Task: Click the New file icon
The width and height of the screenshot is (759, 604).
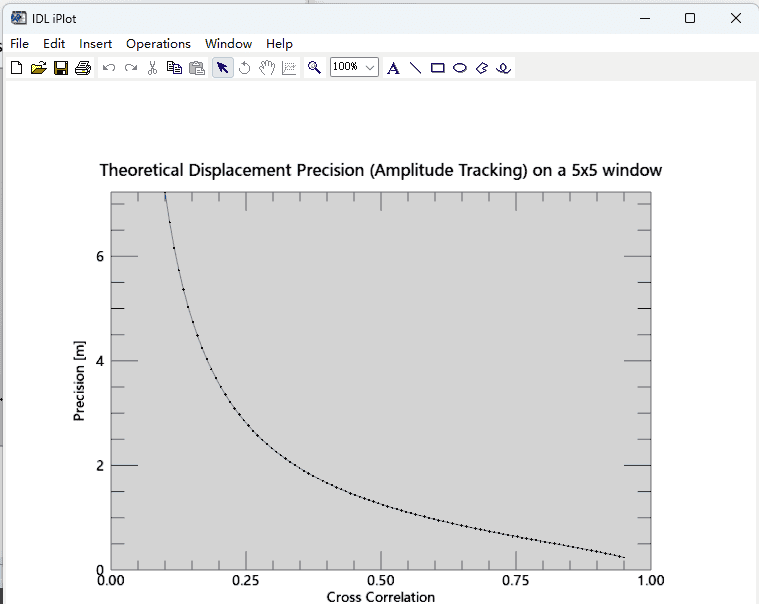Action: [16, 68]
